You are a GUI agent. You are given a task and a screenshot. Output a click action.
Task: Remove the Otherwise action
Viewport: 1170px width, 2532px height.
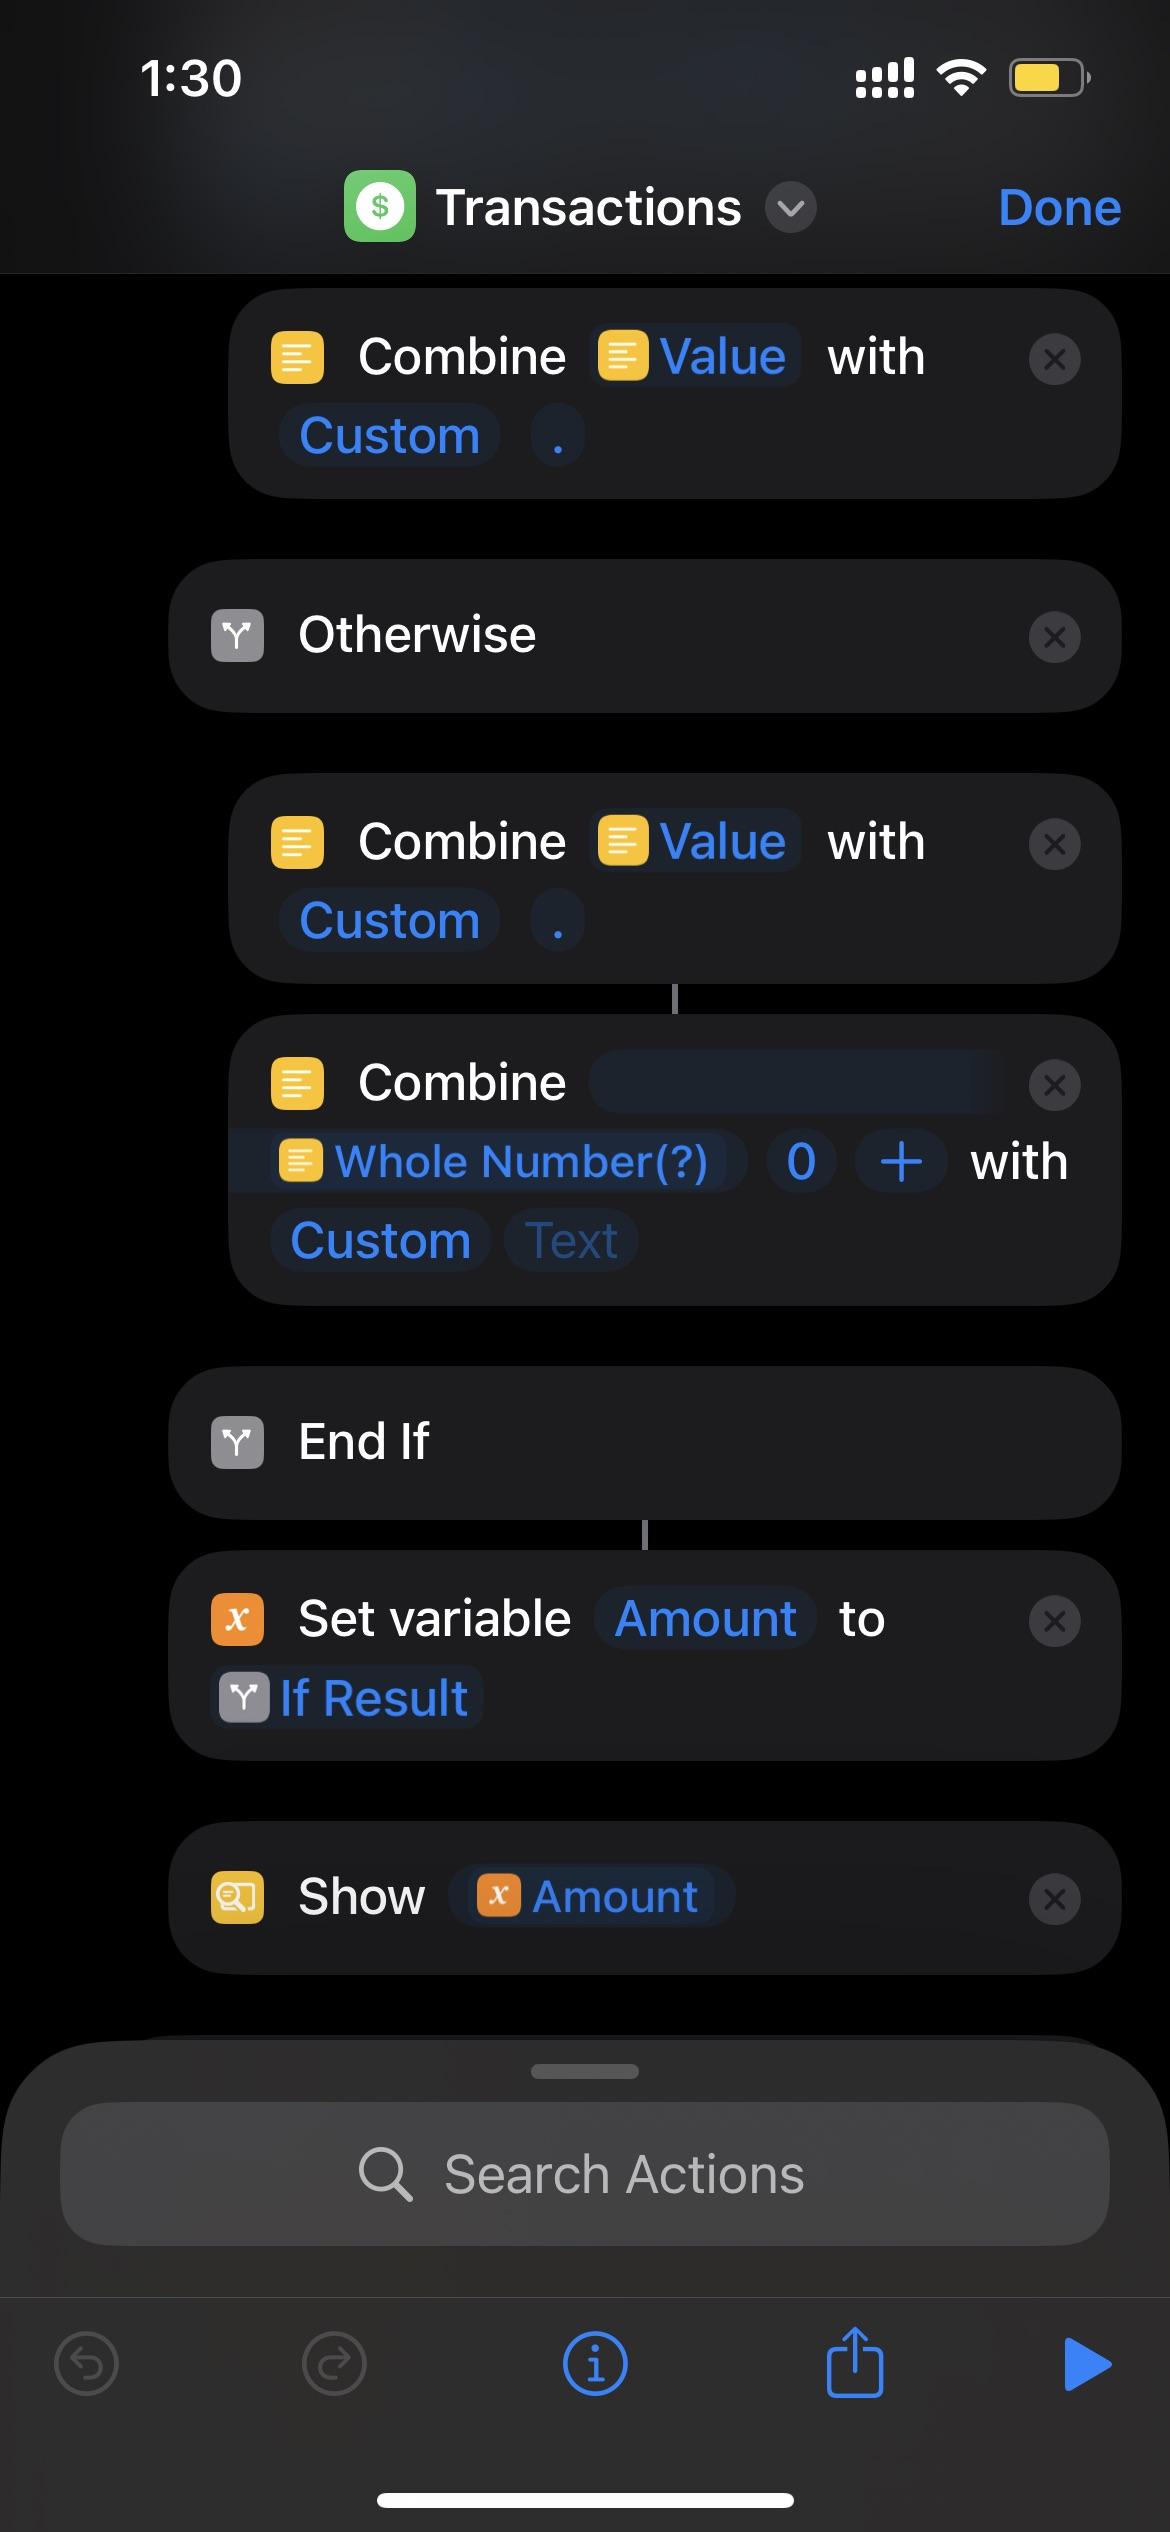pyautogui.click(x=1054, y=637)
